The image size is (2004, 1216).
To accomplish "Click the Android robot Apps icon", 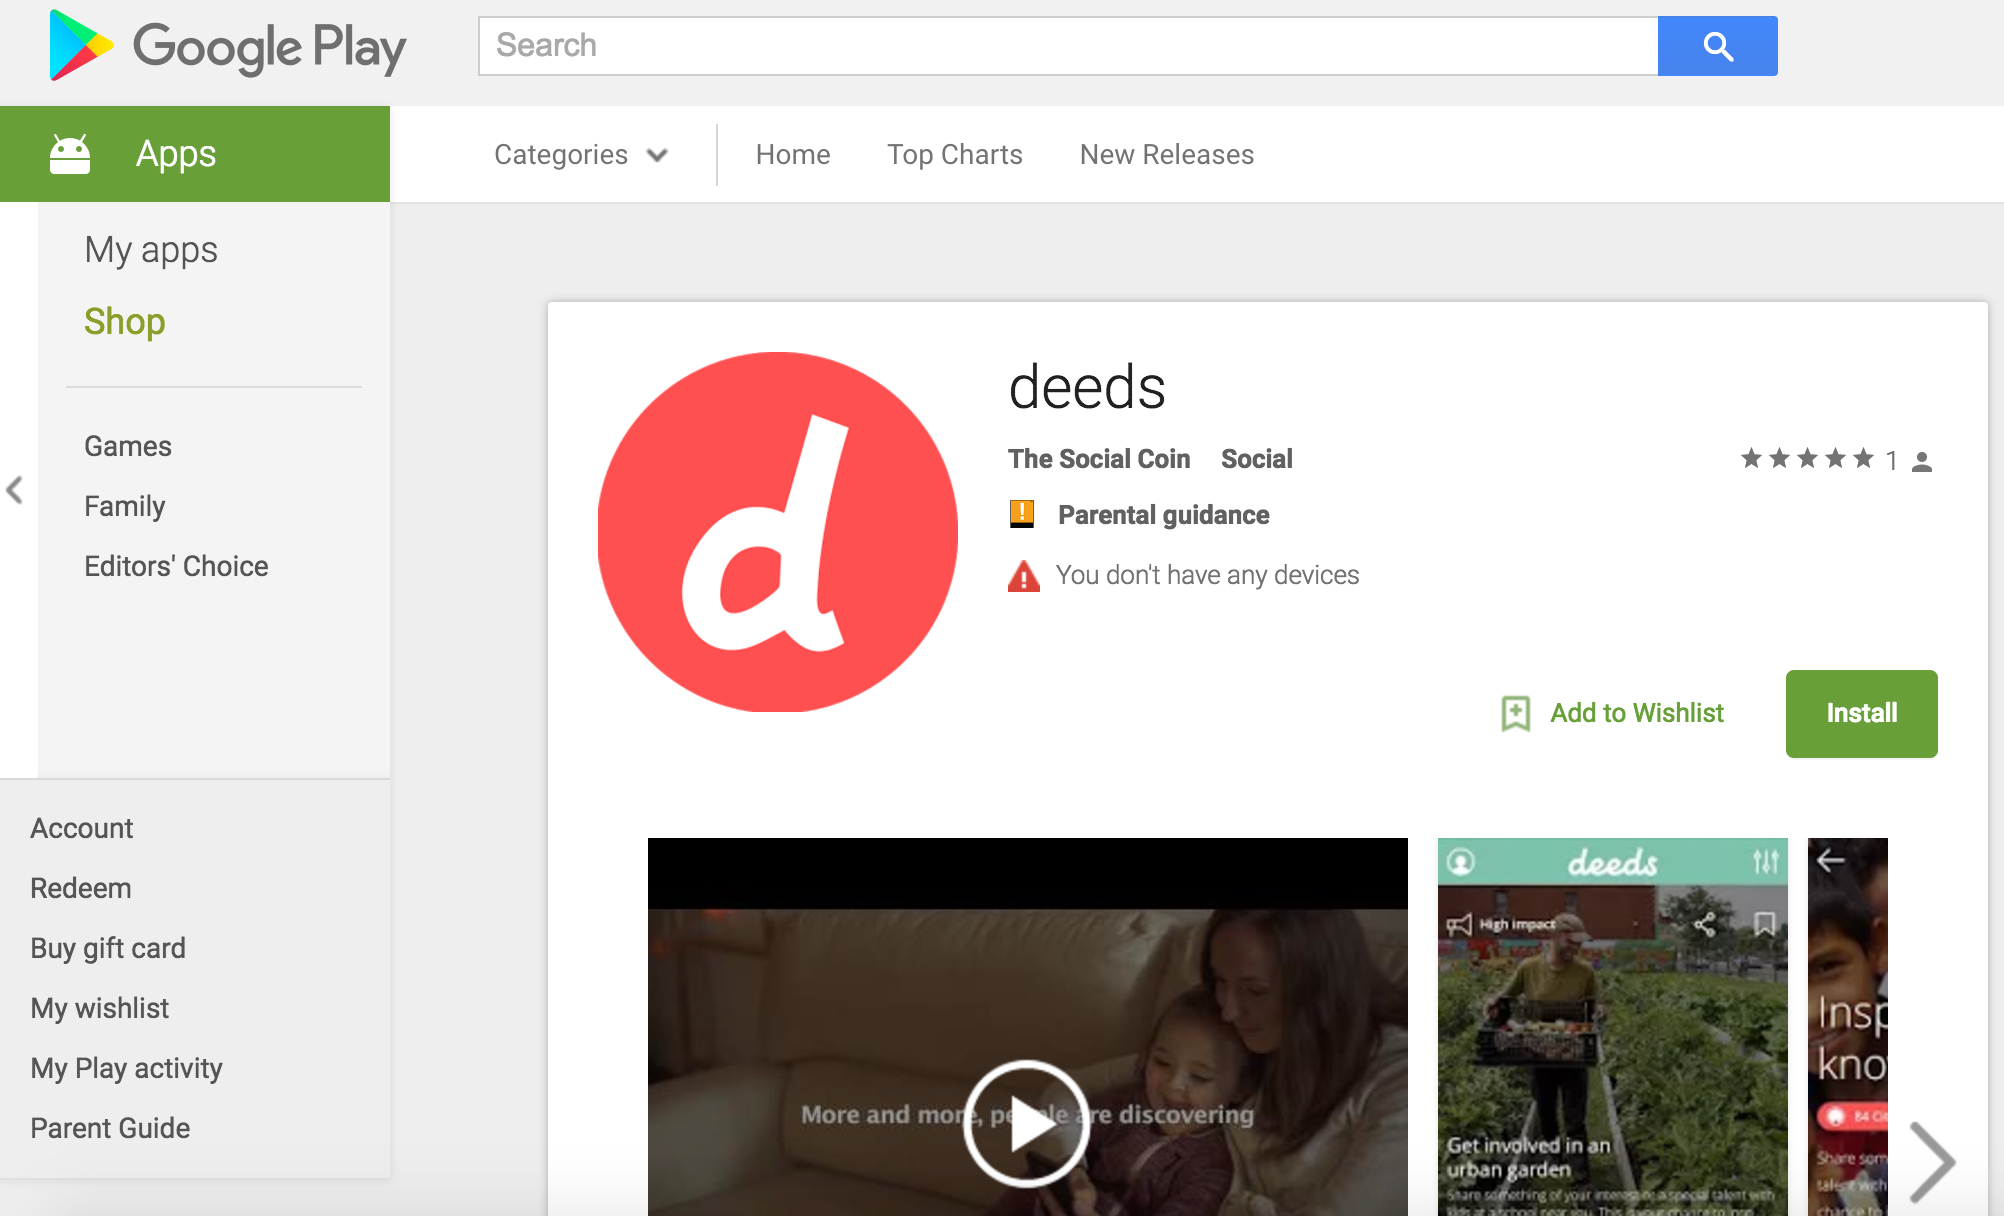I will tap(70, 154).
